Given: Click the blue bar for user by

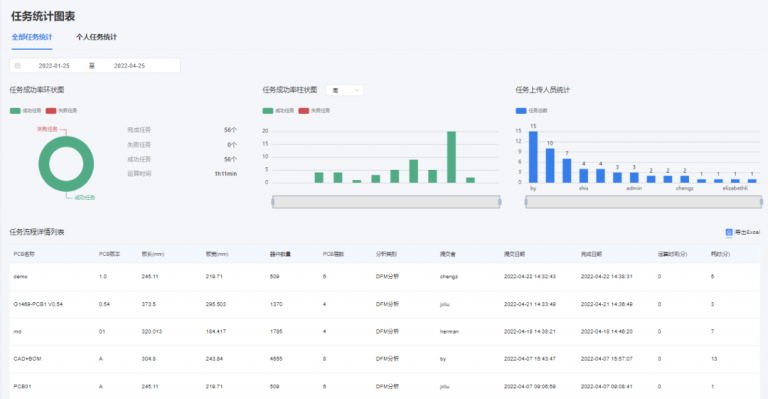Looking at the screenshot, I should click(x=533, y=157).
